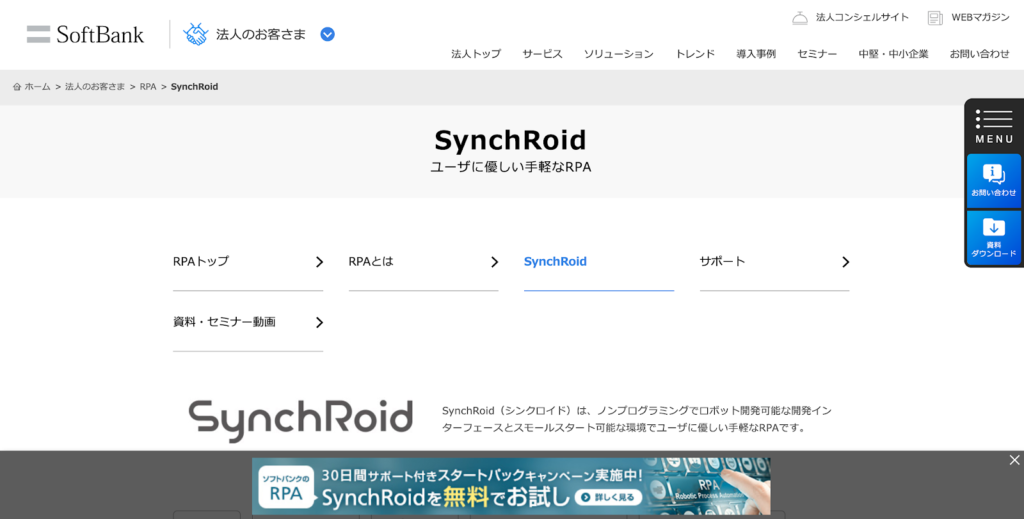The width and height of the screenshot is (1024, 519).
Task: Click the concierge bell icon
Action: (799, 18)
